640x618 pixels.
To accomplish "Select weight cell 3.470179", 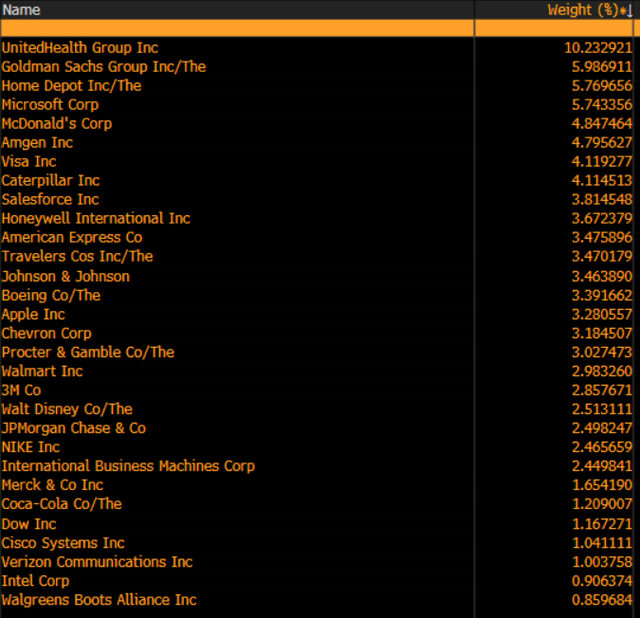I will [602, 256].
